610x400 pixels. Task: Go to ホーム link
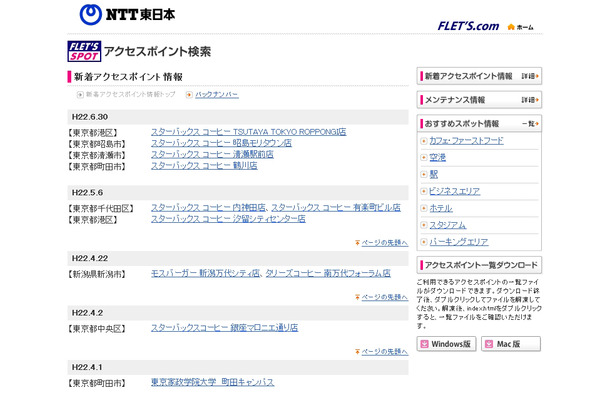point(525,27)
